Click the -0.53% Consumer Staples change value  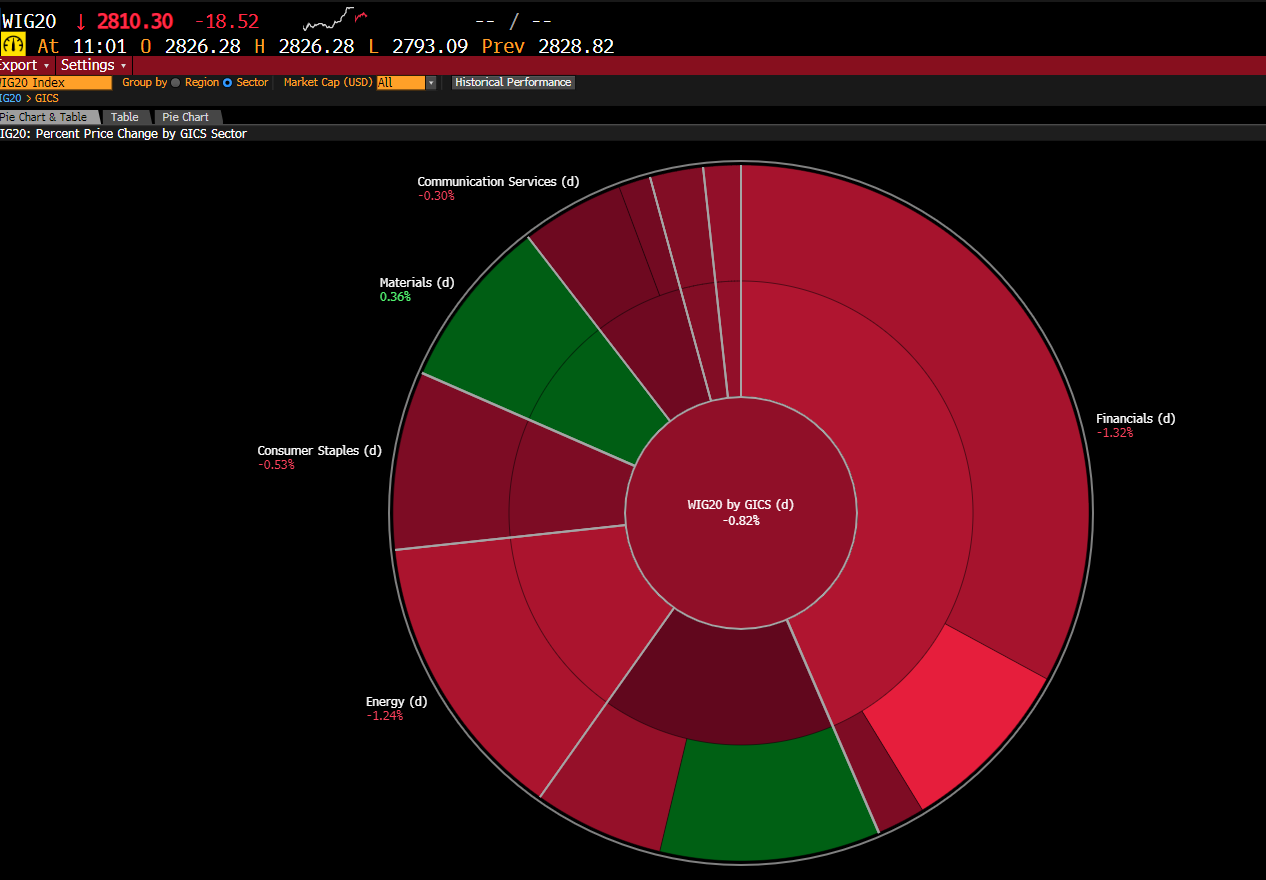(x=276, y=465)
